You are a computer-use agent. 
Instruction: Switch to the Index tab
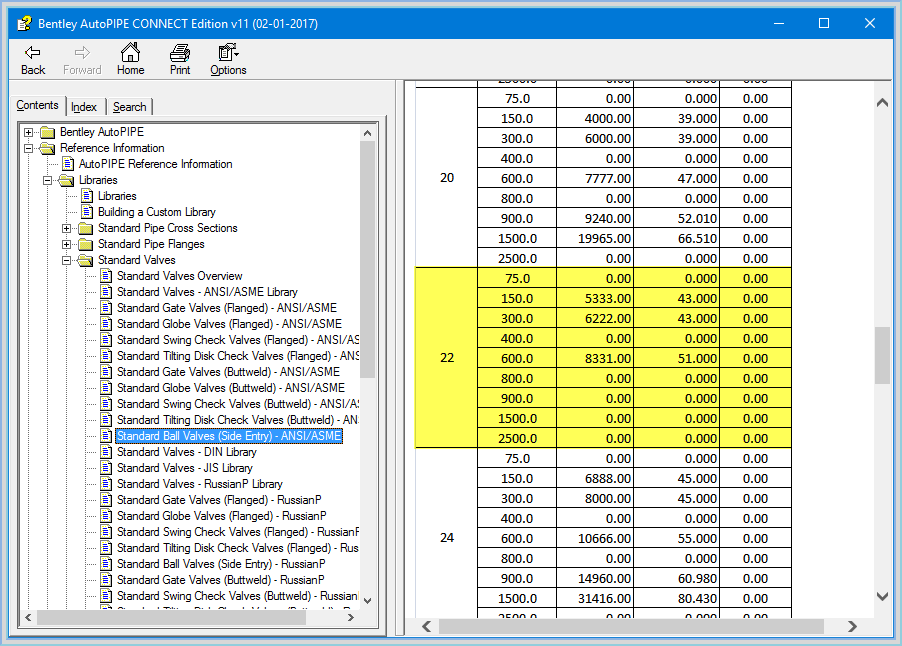tap(84, 107)
